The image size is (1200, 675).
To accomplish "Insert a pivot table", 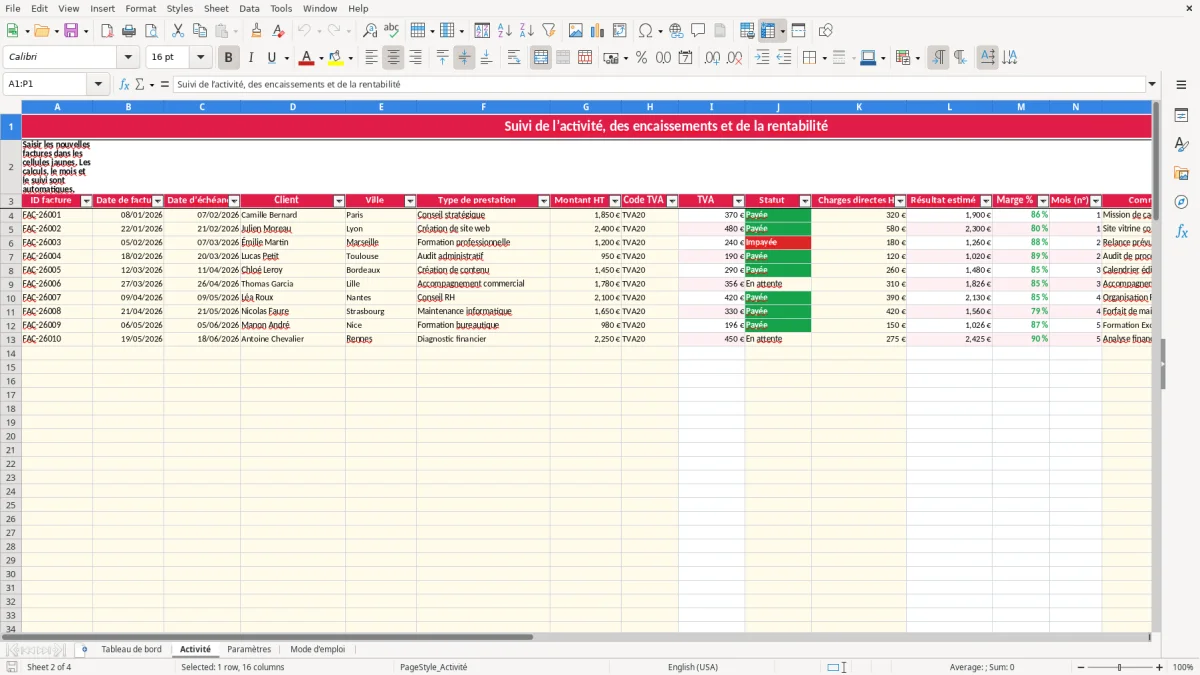I will click(x=620, y=31).
